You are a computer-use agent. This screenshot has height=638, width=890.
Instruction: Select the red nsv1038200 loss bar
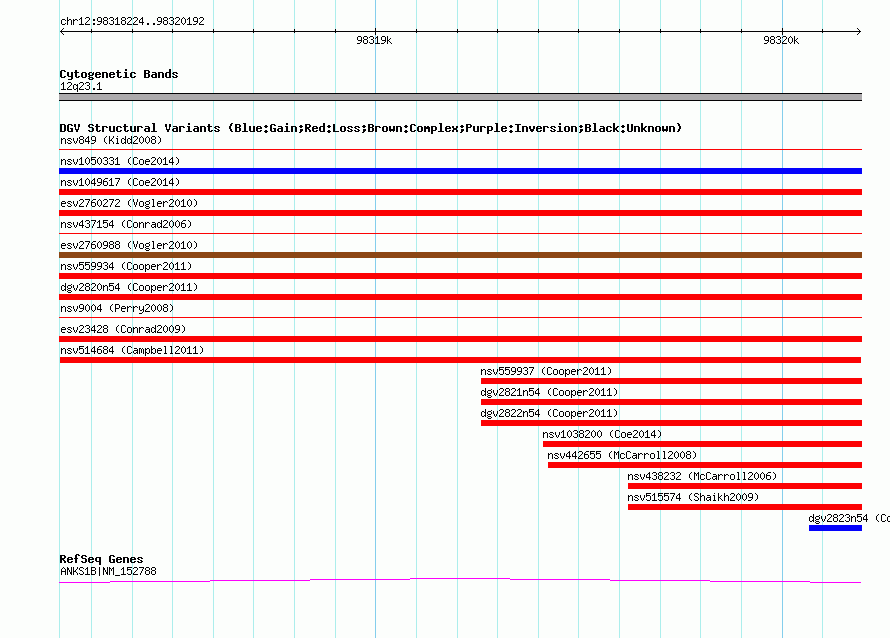[x=702, y=444]
